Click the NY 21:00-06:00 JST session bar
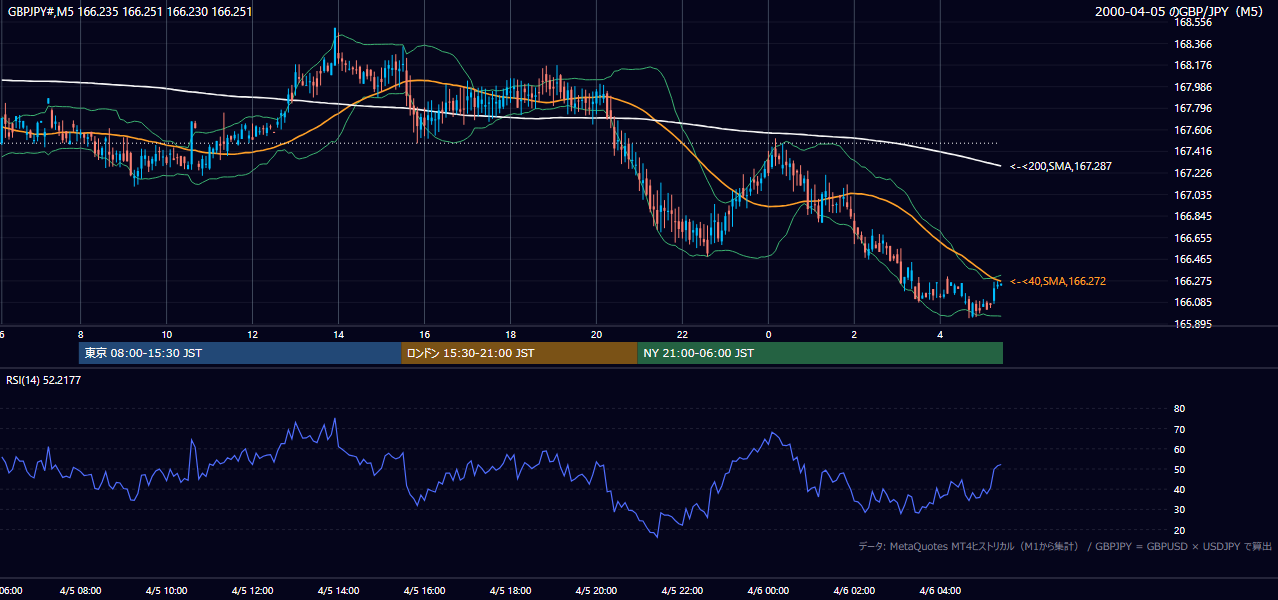This screenshot has width=1278, height=600. tap(820, 353)
